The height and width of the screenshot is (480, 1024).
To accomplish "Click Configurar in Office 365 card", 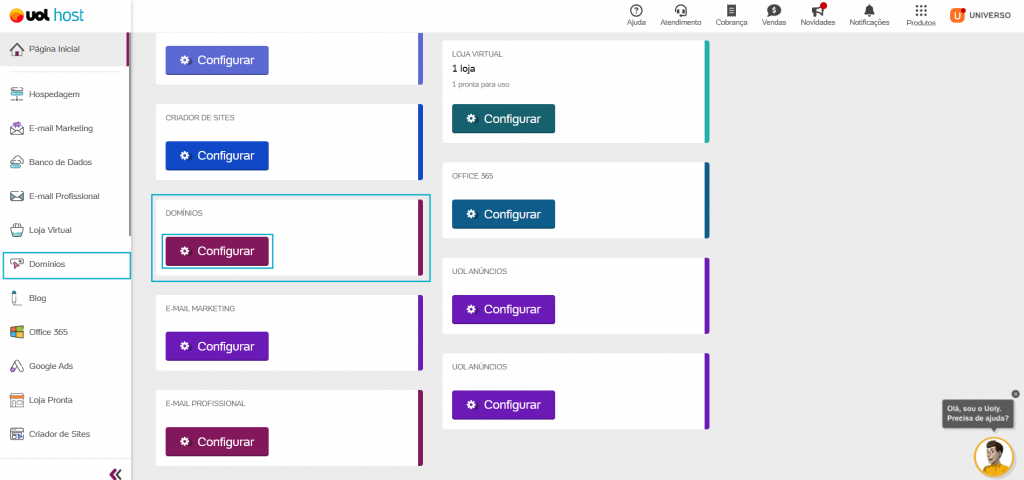I will tap(504, 214).
